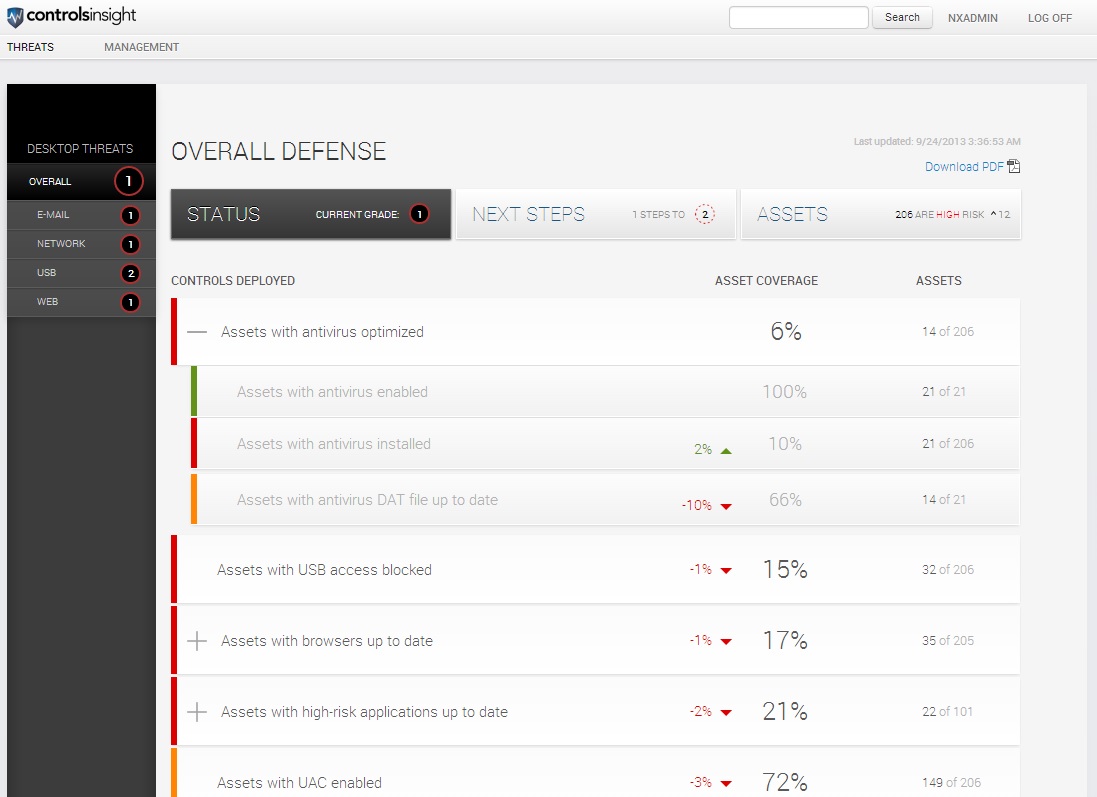This screenshot has height=797, width=1097.
Task: Click the grade badge beside OVERALL in sidebar
Action: click(x=129, y=182)
